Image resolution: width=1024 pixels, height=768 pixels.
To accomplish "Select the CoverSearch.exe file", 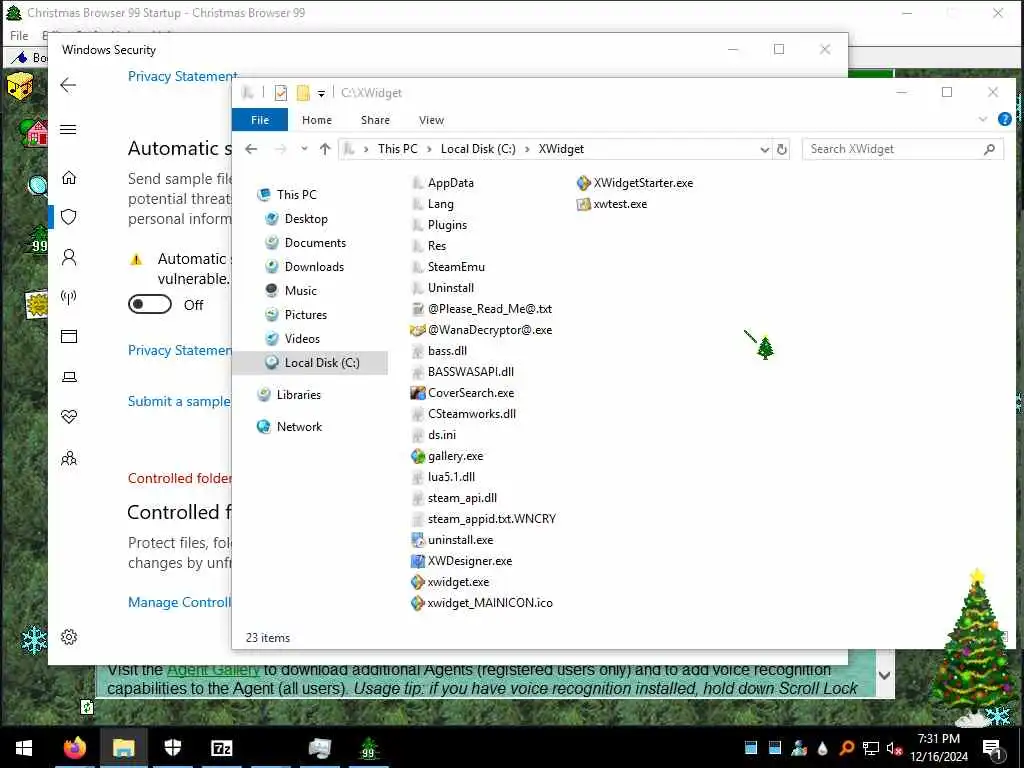I will [x=462, y=393].
